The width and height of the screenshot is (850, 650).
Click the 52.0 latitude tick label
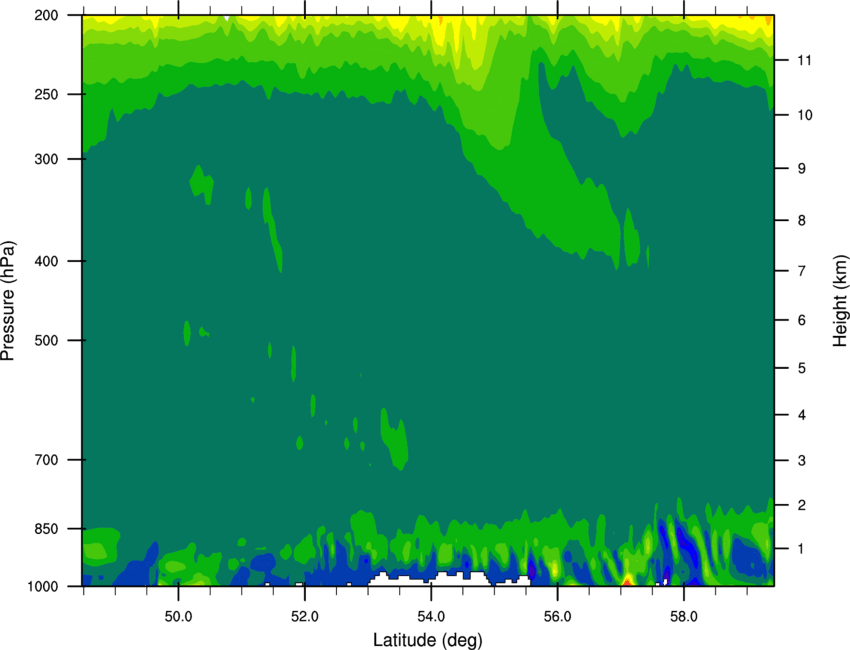click(x=305, y=617)
